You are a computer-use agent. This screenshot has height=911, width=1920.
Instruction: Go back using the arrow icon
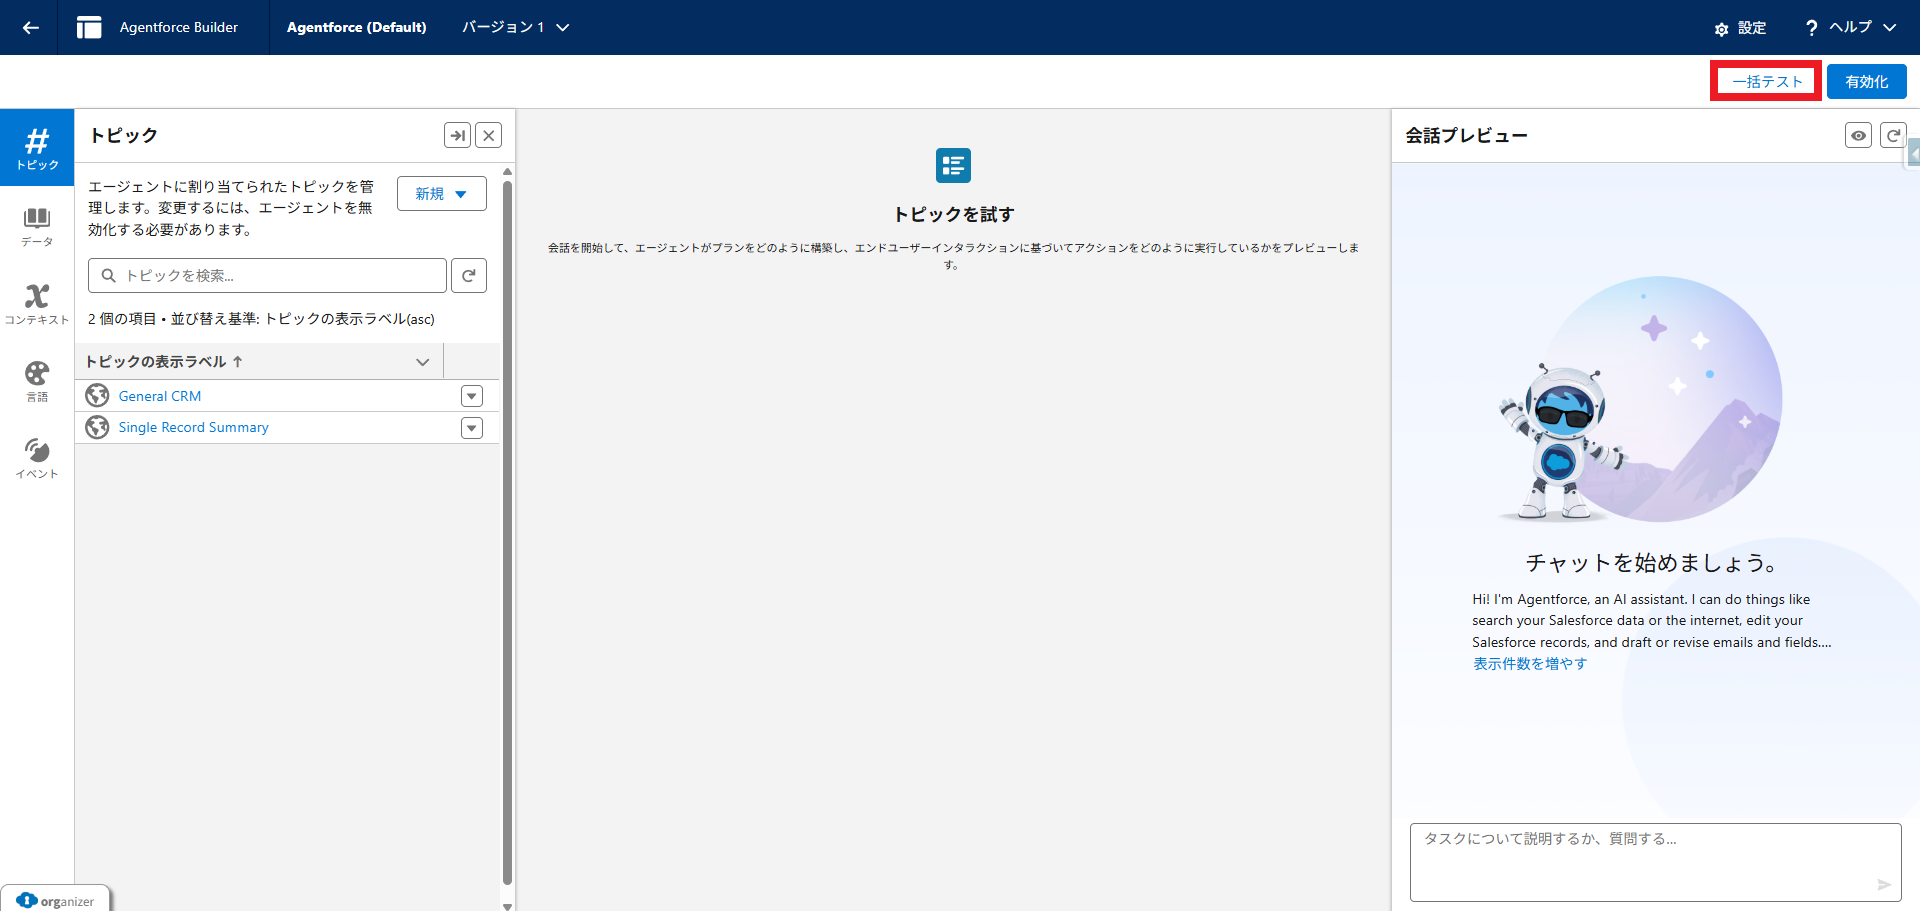(30, 27)
